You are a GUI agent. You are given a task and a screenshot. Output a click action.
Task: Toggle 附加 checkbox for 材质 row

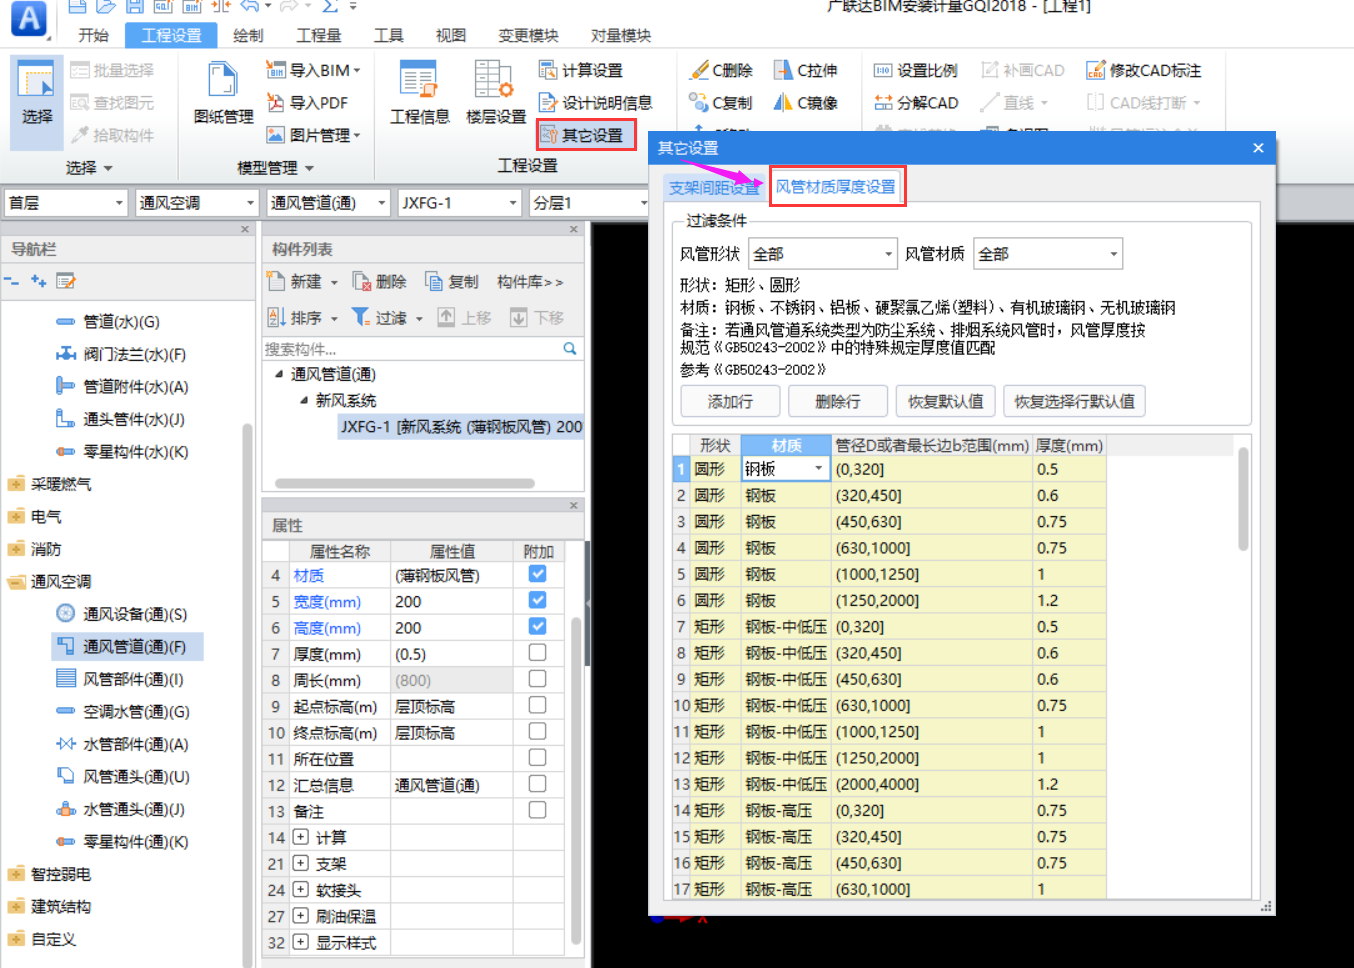pyautogui.click(x=537, y=574)
